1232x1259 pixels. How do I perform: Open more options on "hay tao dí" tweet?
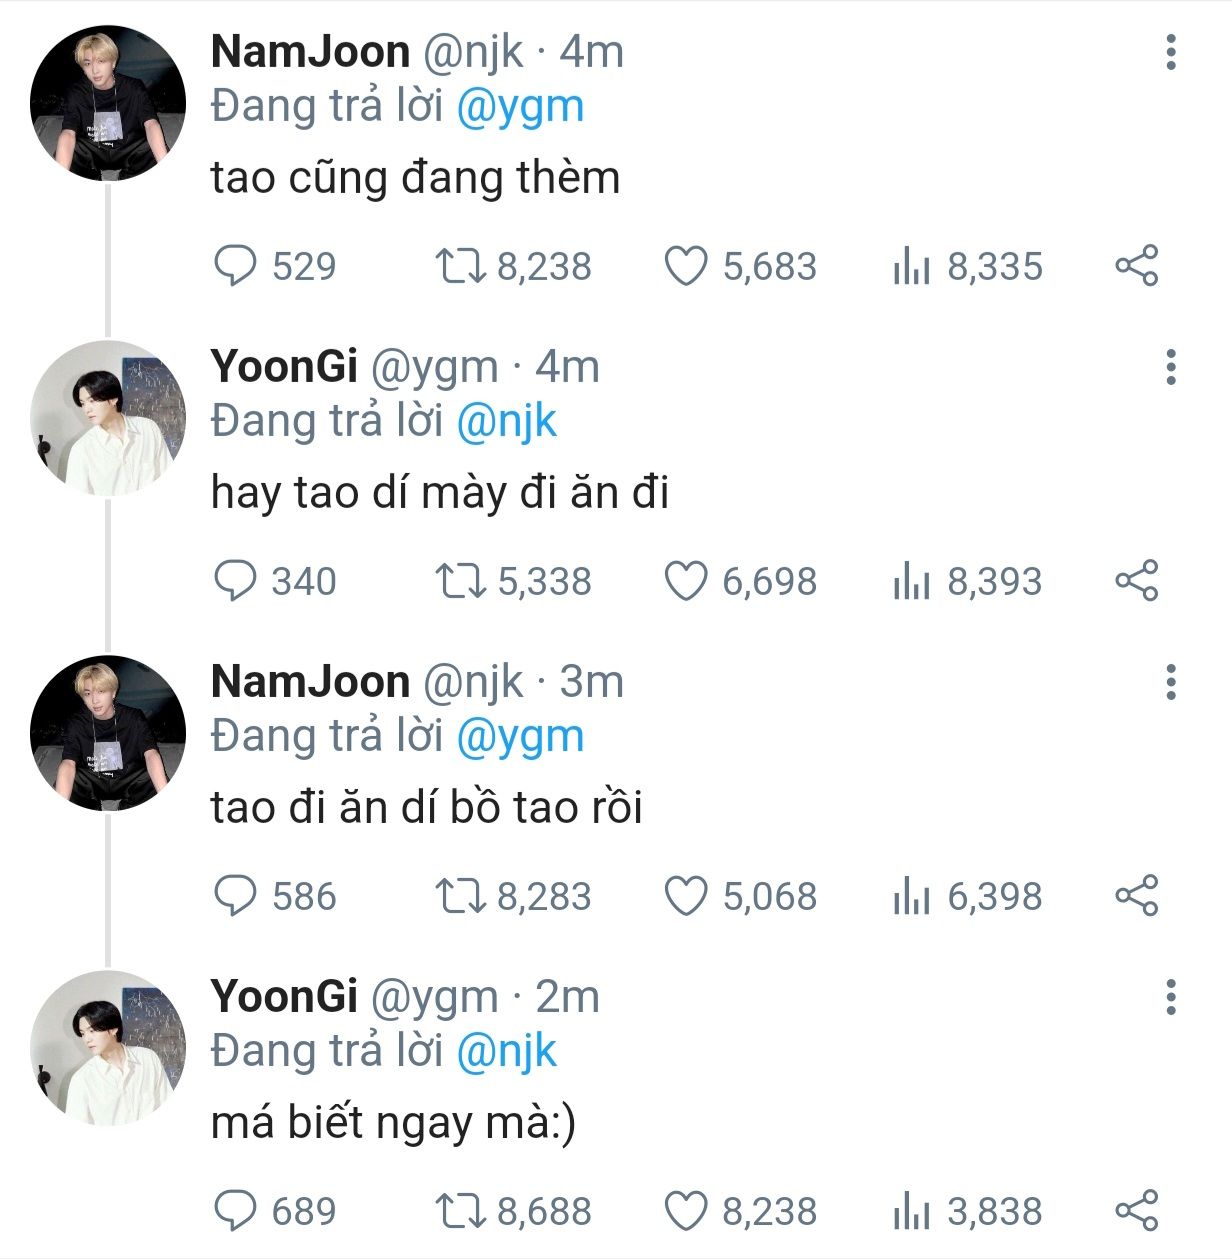pos(1171,367)
